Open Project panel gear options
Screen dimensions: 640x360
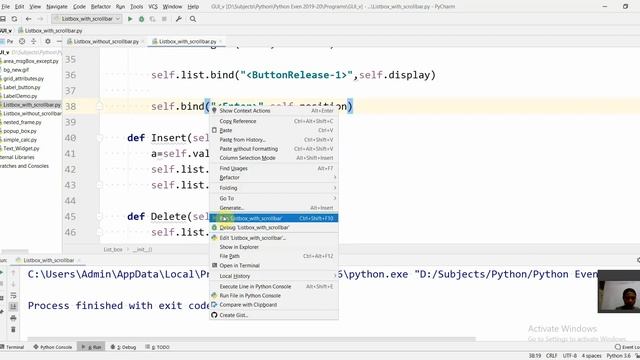click(48, 41)
